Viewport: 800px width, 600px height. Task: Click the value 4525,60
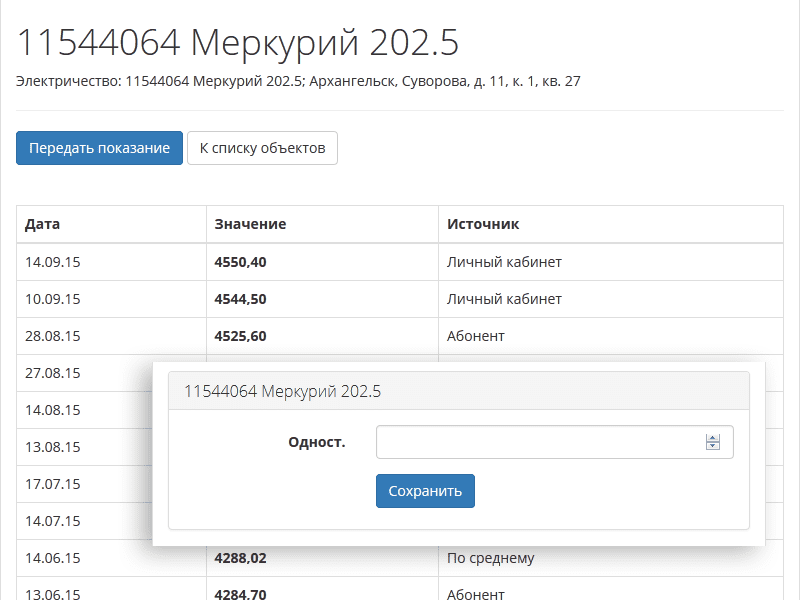pyautogui.click(x=240, y=336)
